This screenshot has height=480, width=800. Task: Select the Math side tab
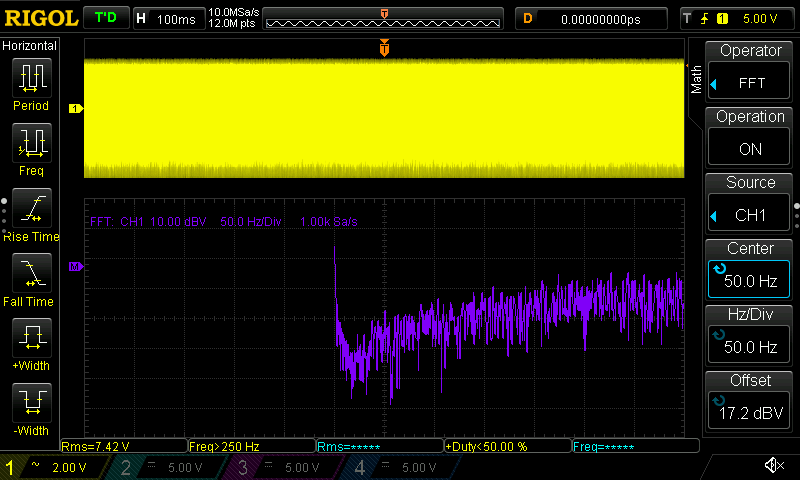pyautogui.click(x=696, y=78)
